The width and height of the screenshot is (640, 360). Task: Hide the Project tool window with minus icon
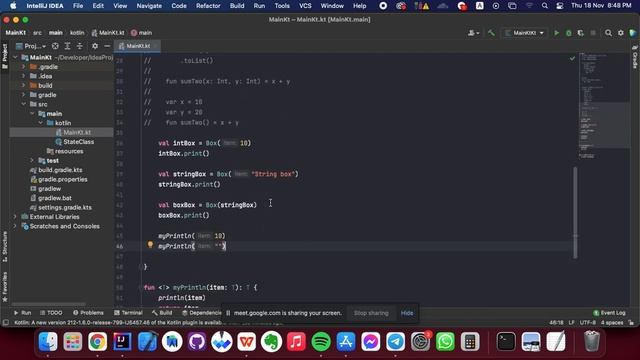[107, 46]
